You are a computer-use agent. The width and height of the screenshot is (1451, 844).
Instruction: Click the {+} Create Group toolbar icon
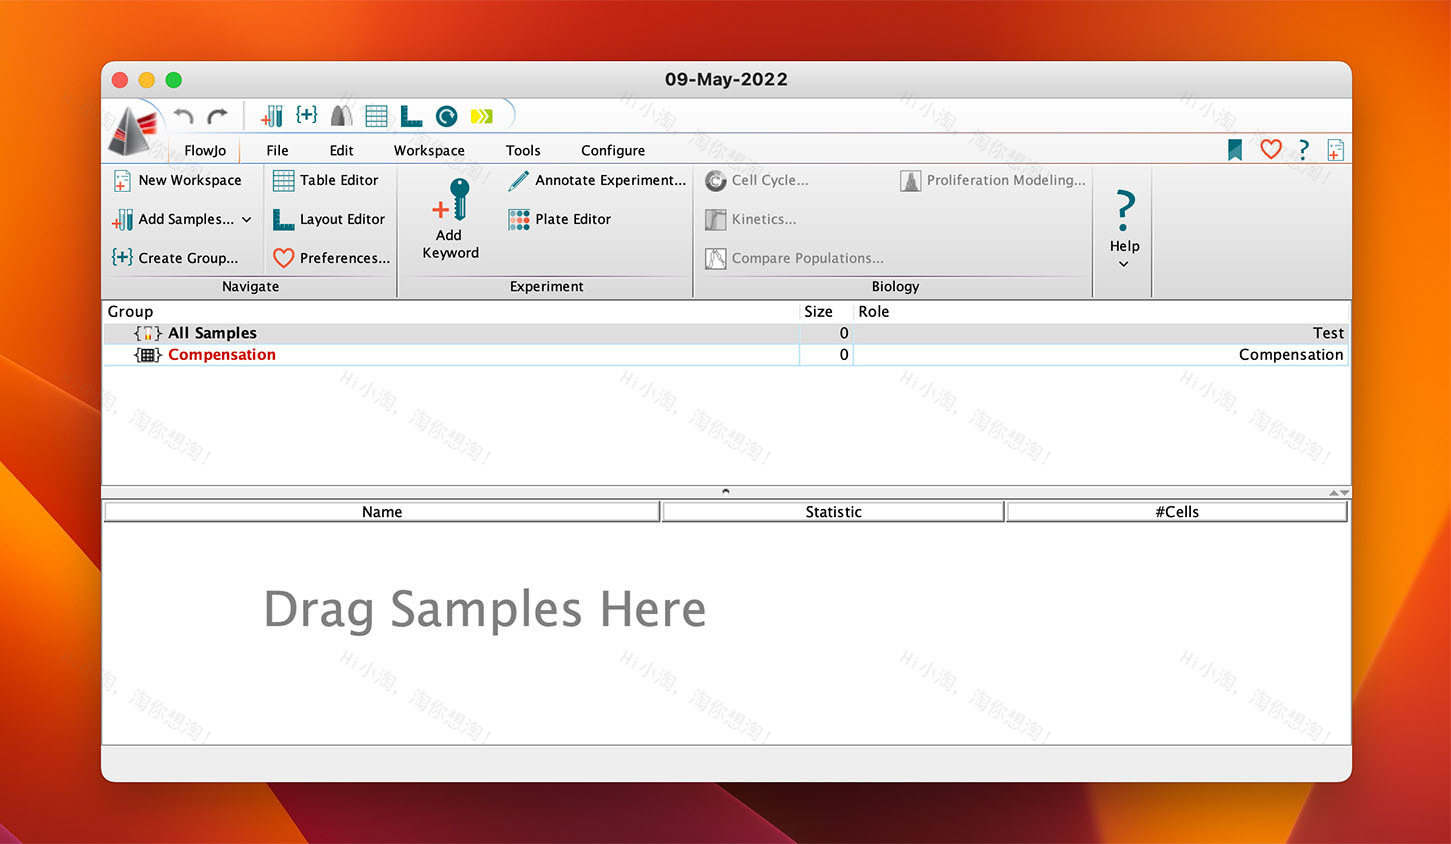coord(306,115)
